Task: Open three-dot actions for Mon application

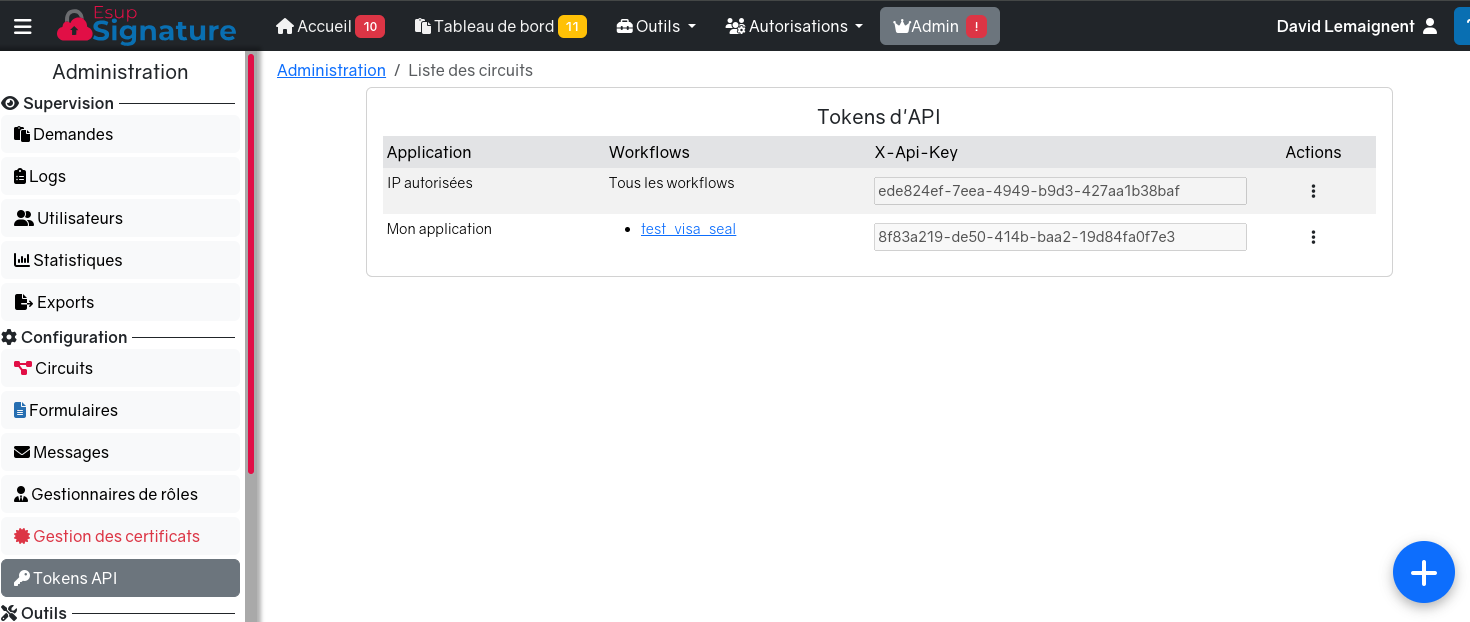Action: point(1313,237)
